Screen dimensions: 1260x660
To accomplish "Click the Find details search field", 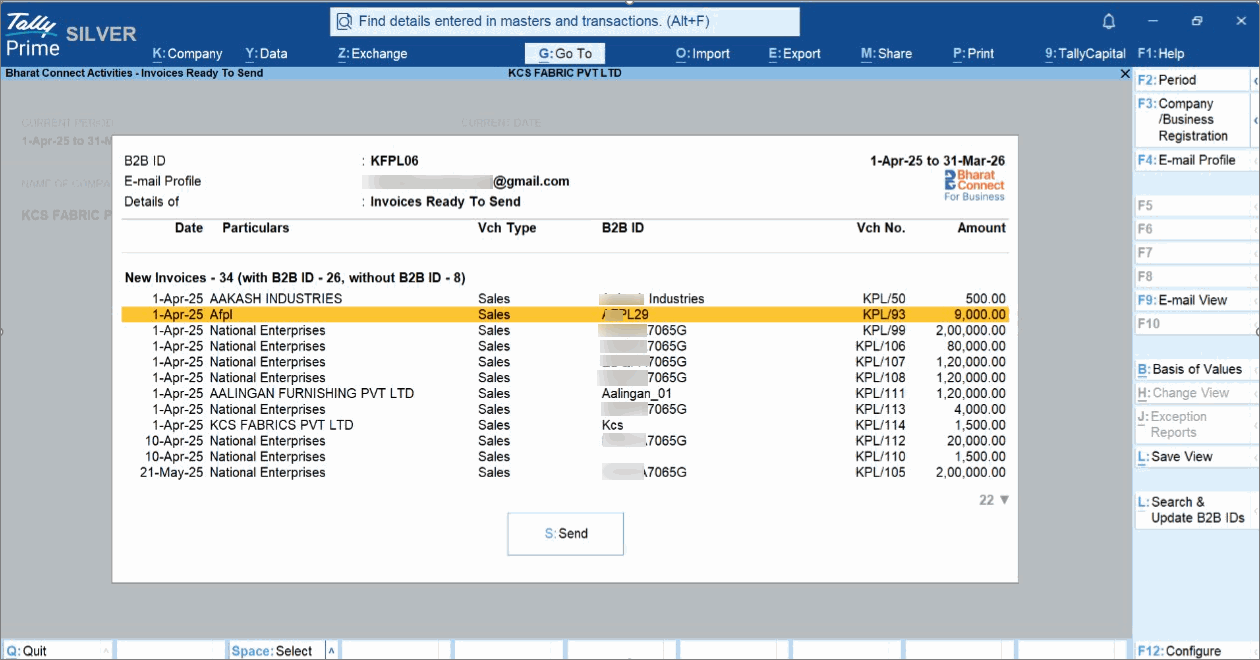I will tap(565, 21).
